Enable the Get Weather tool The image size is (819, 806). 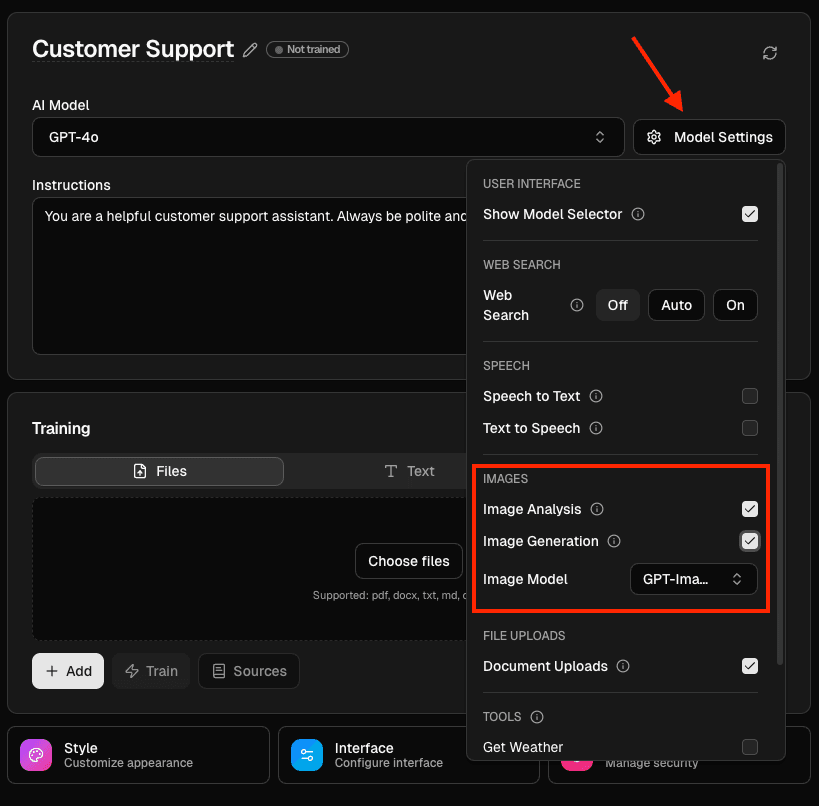point(749,746)
